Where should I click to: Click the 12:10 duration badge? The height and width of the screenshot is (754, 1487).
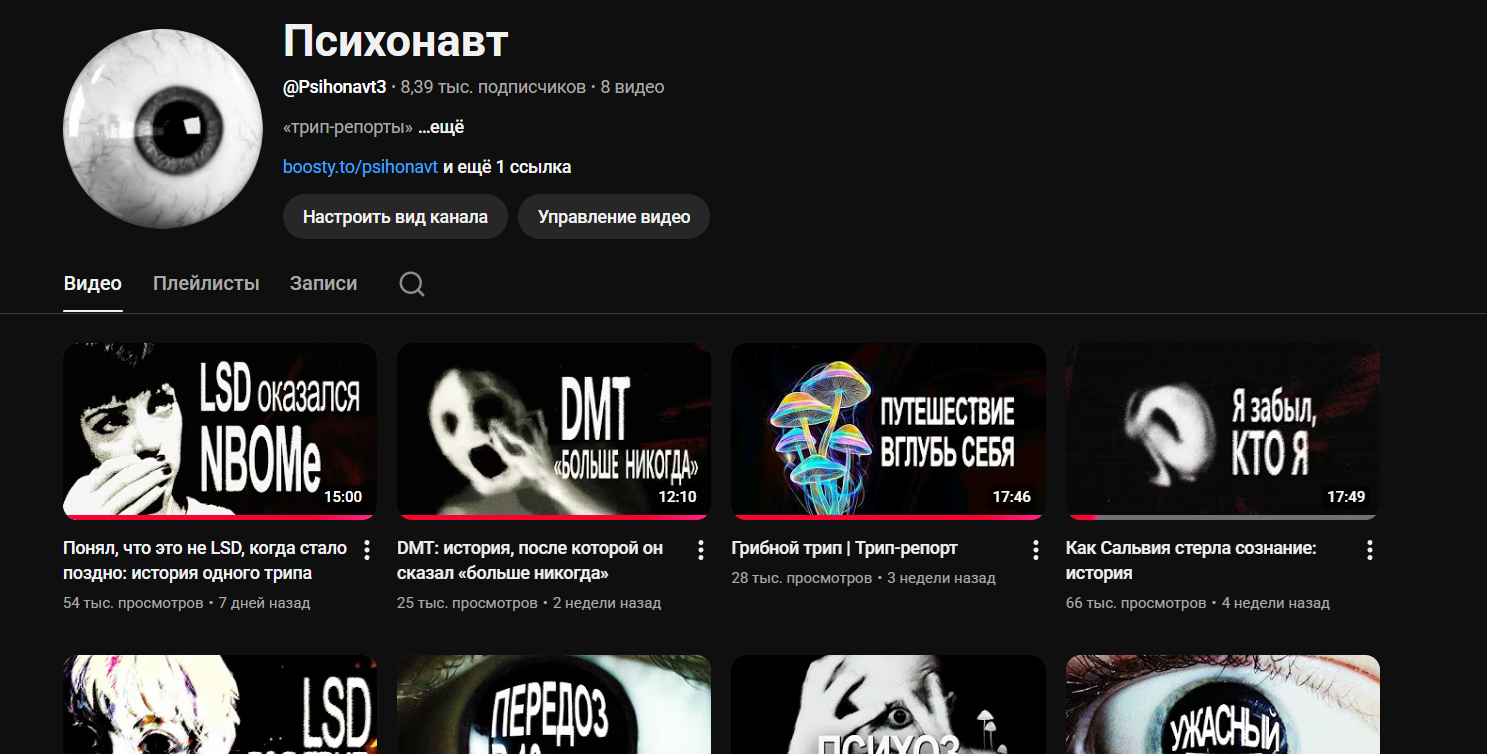point(677,497)
